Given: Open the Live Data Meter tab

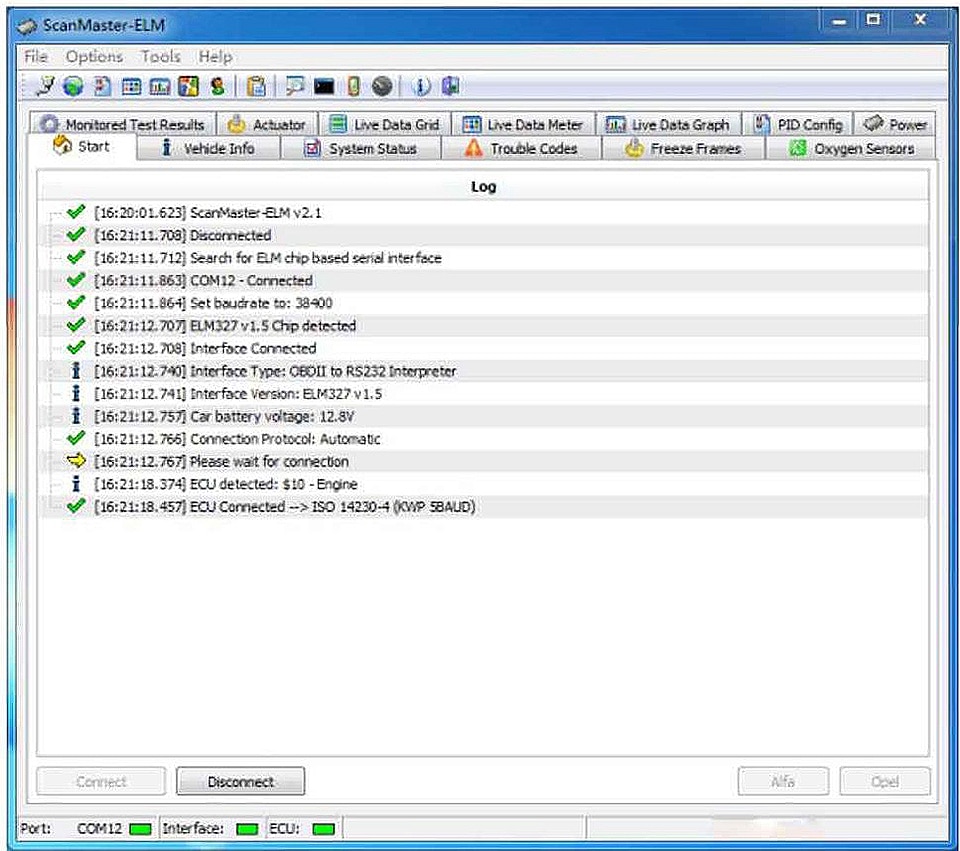Looking at the screenshot, I should coord(523,124).
